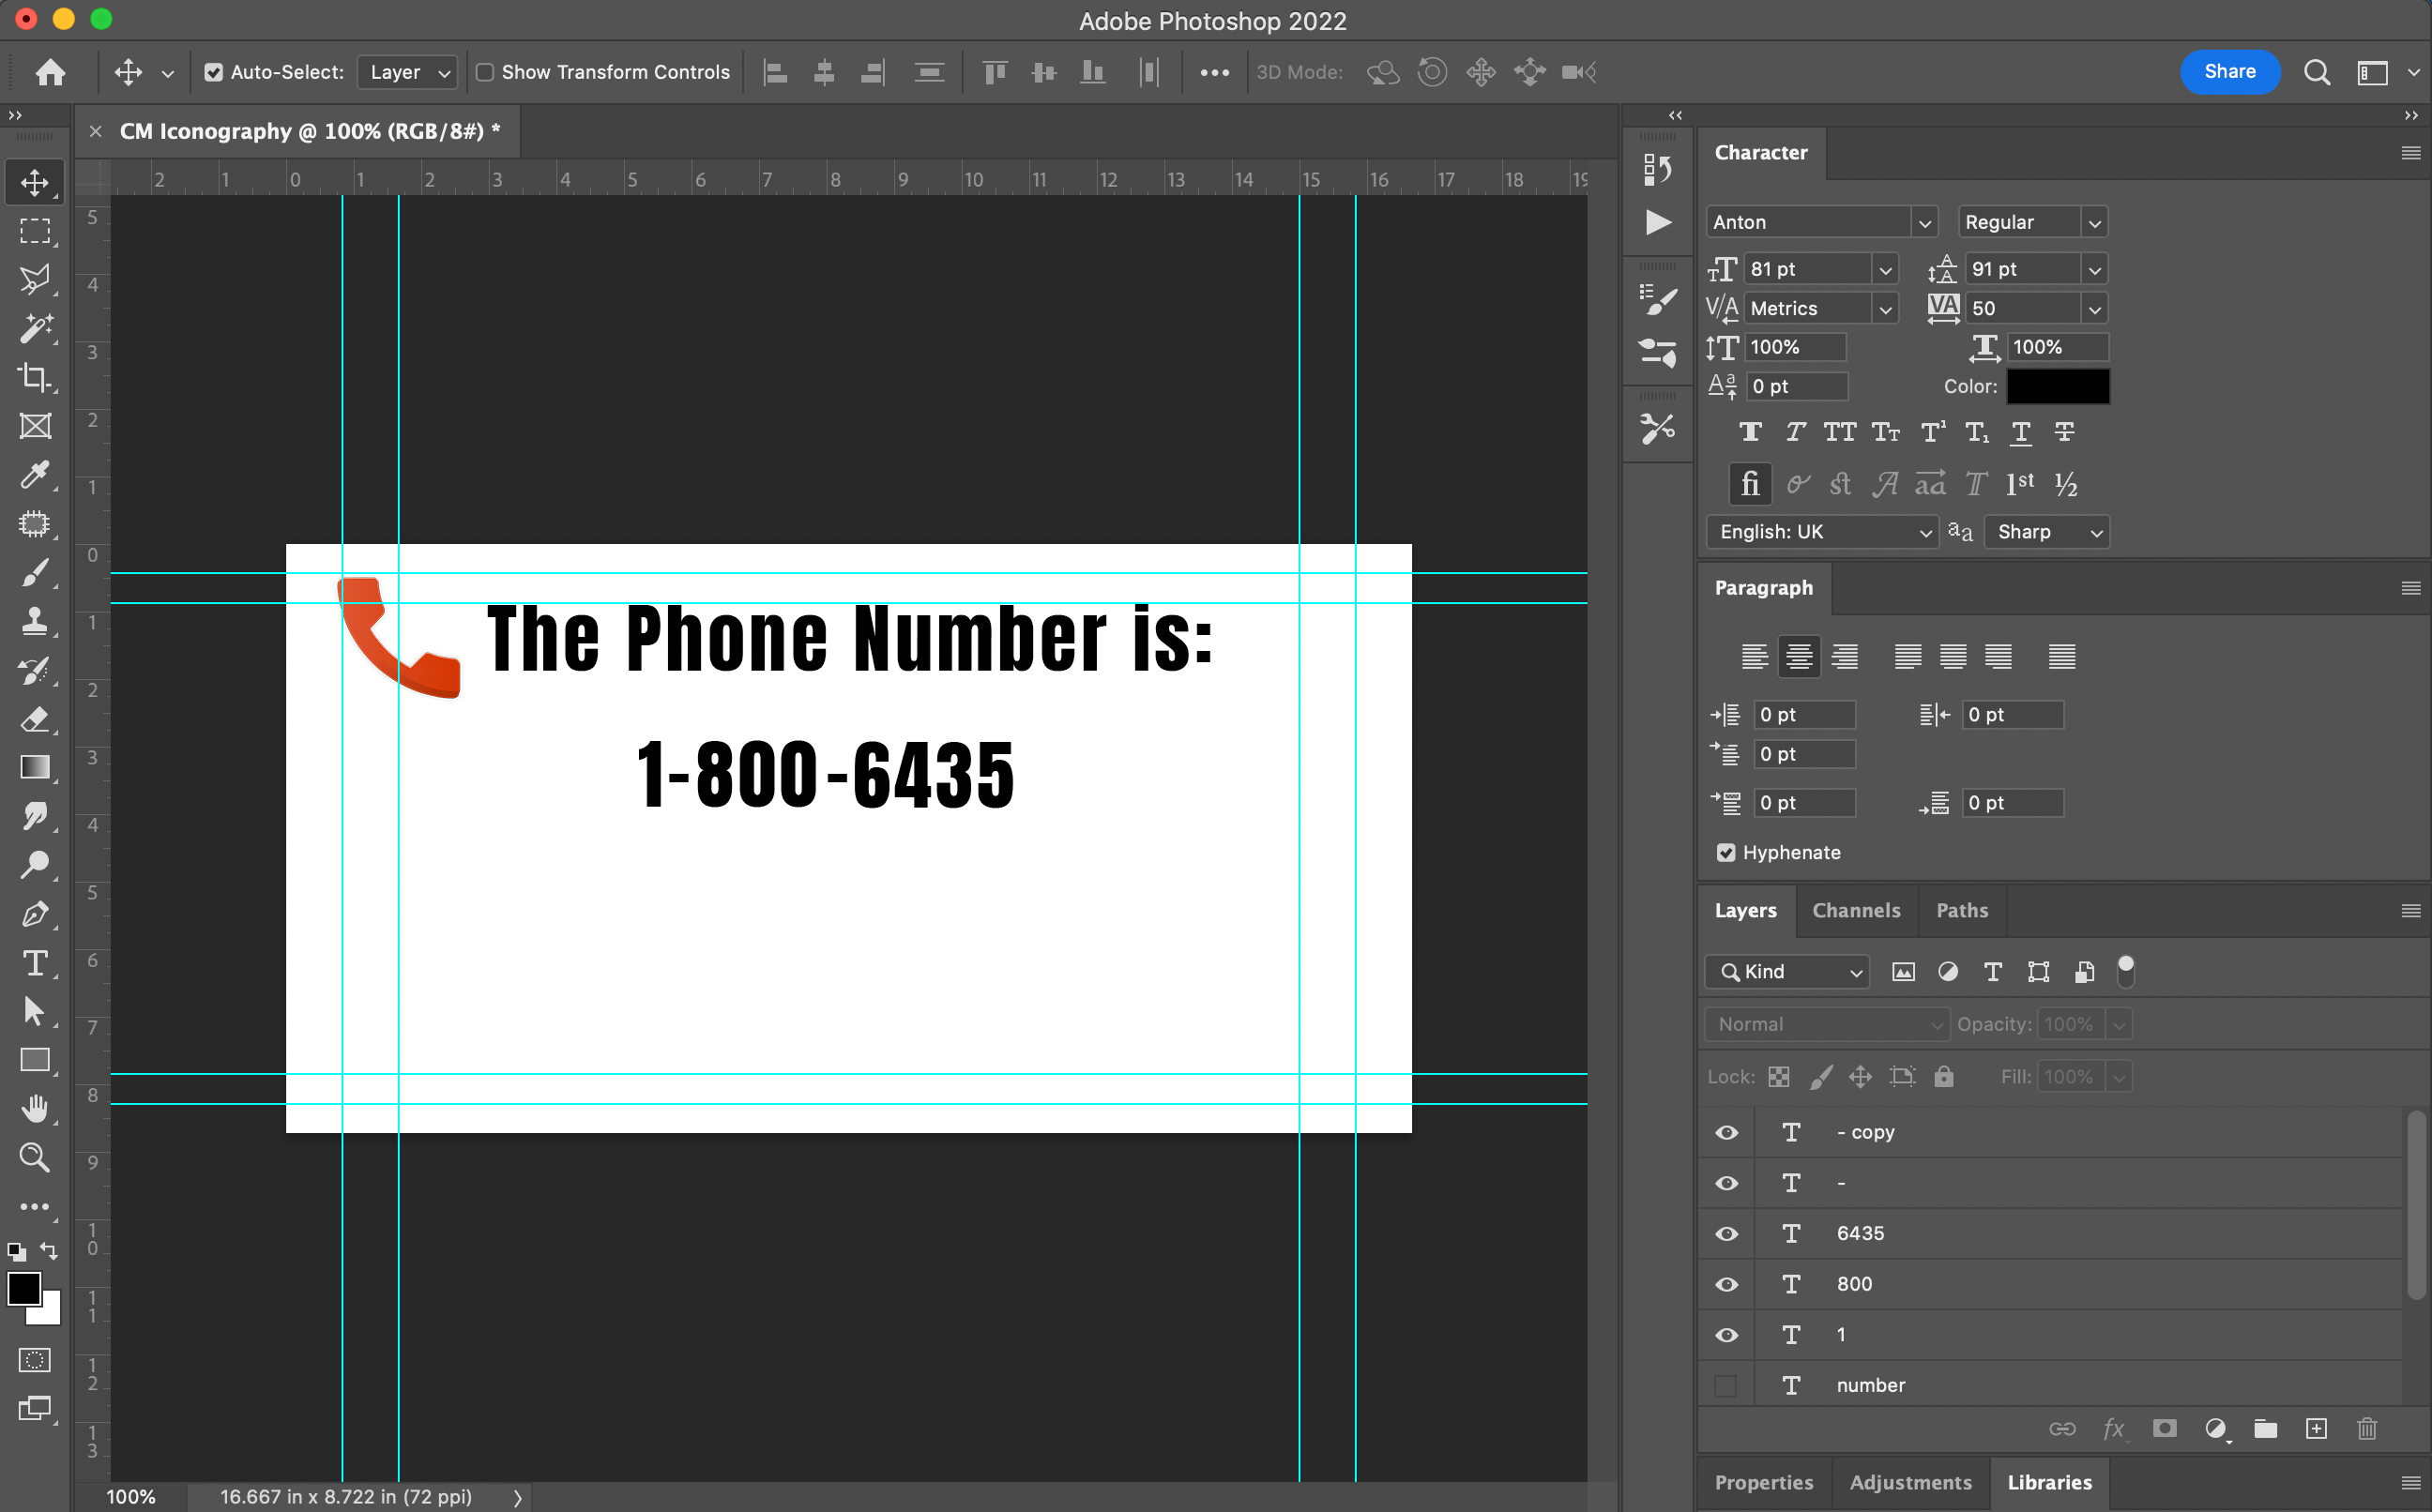Screen dimensions: 2432x1512
Task: Show the number layer visibility
Action: point(1726,1384)
